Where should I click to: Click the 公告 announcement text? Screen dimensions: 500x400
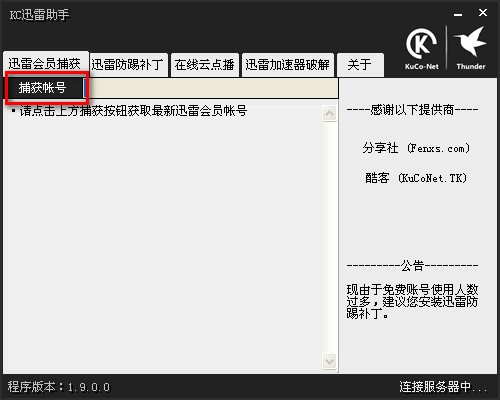pos(412,302)
